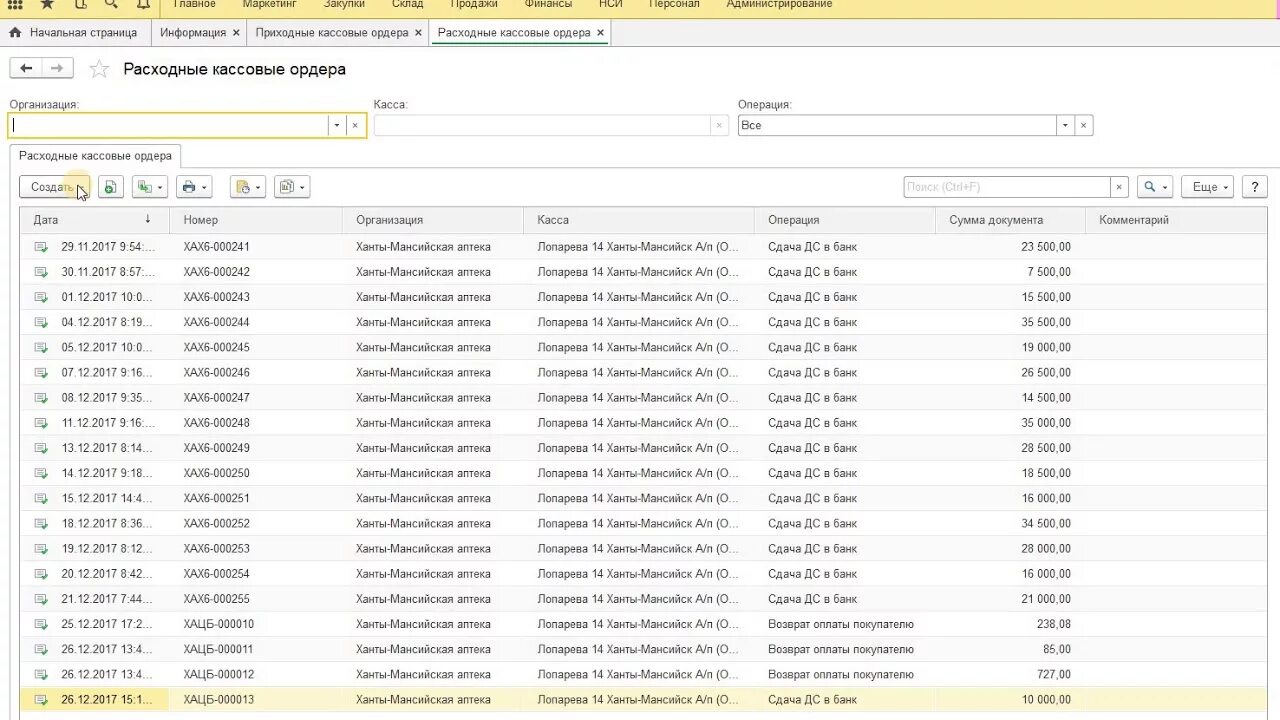Open the Еще menu
Image resolution: width=1280 pixels, height=720 pixels.
coord(1208,187)
